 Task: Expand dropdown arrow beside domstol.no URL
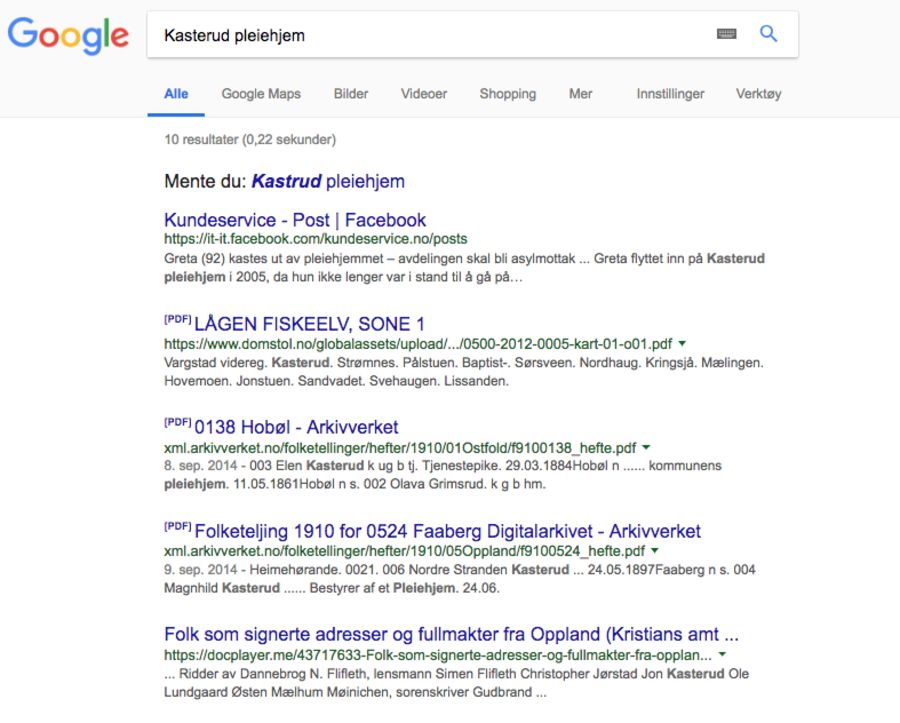pyautogui.click(x=682, y=343)
